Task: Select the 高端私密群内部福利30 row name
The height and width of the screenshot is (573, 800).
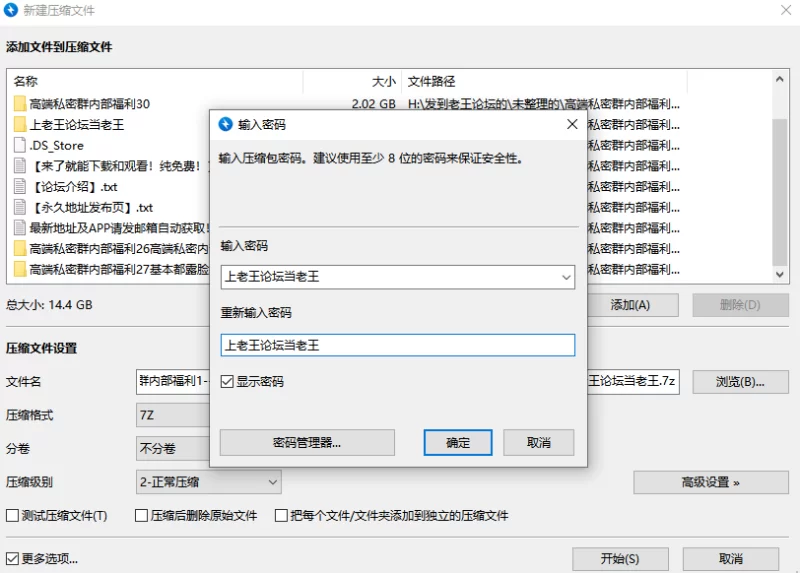Action: [x=89, y=104]
